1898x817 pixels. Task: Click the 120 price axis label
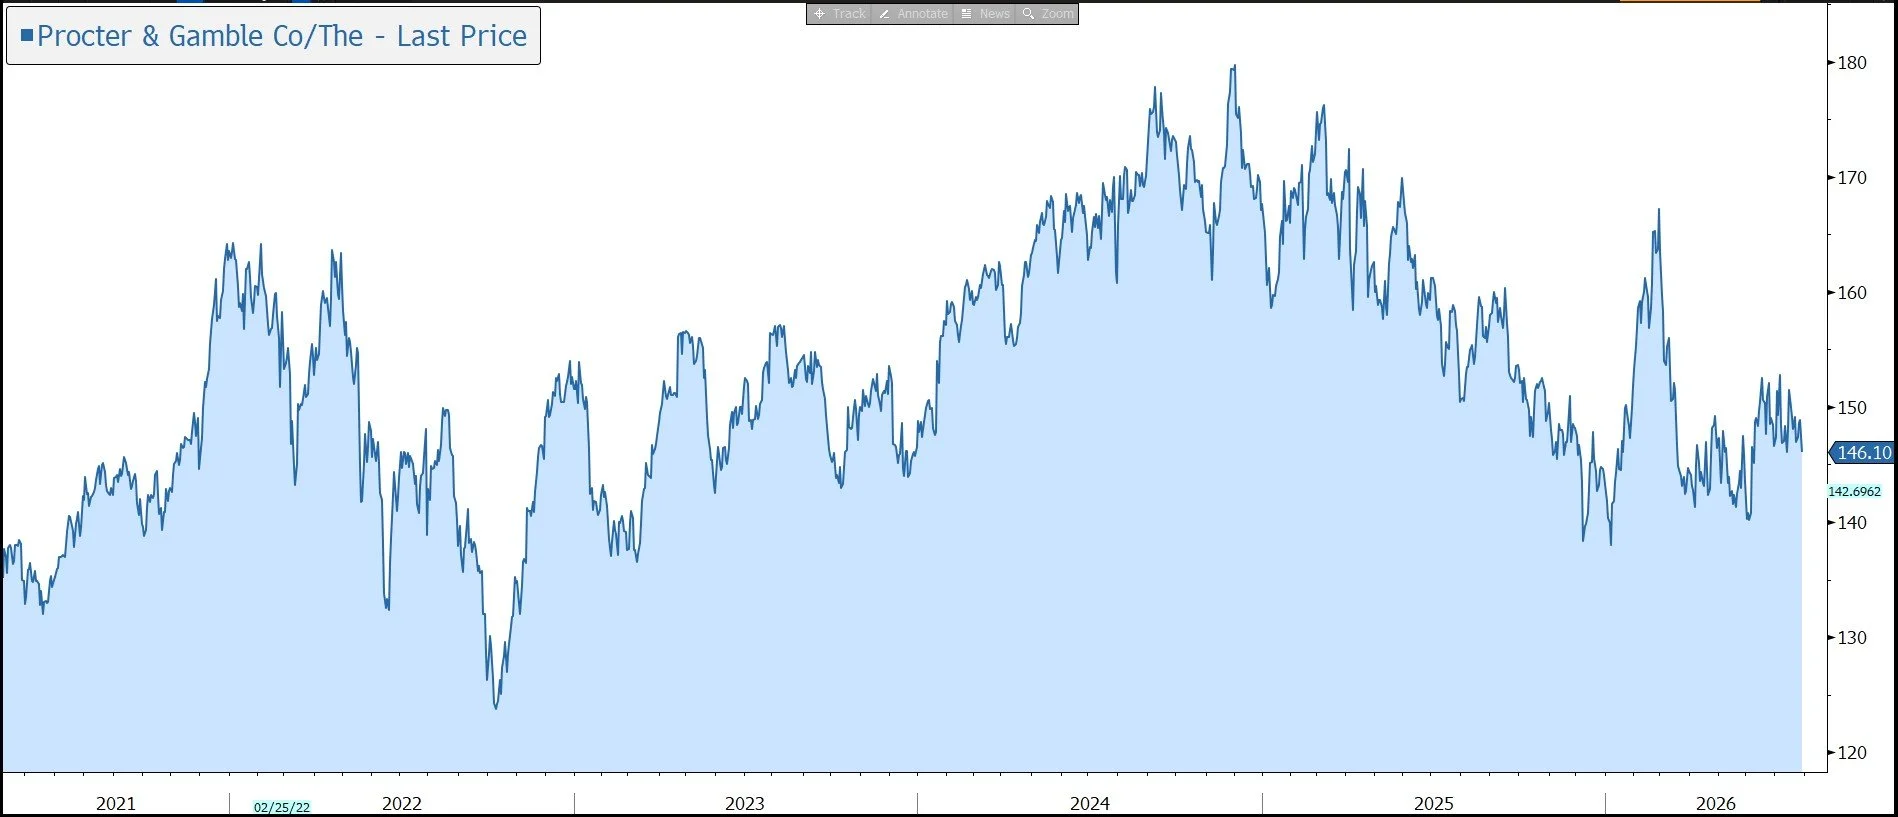1852,752
